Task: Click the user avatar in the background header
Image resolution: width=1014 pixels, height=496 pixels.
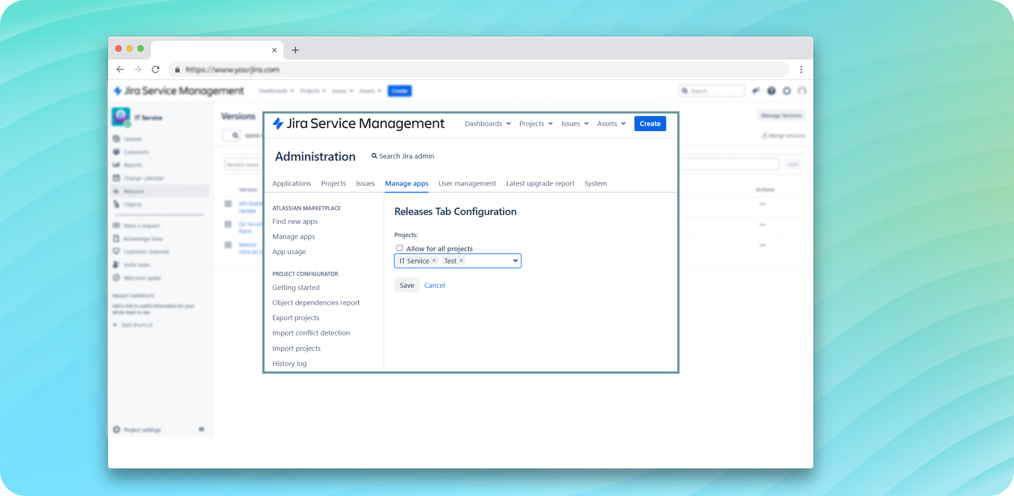Action: [802, 91]
